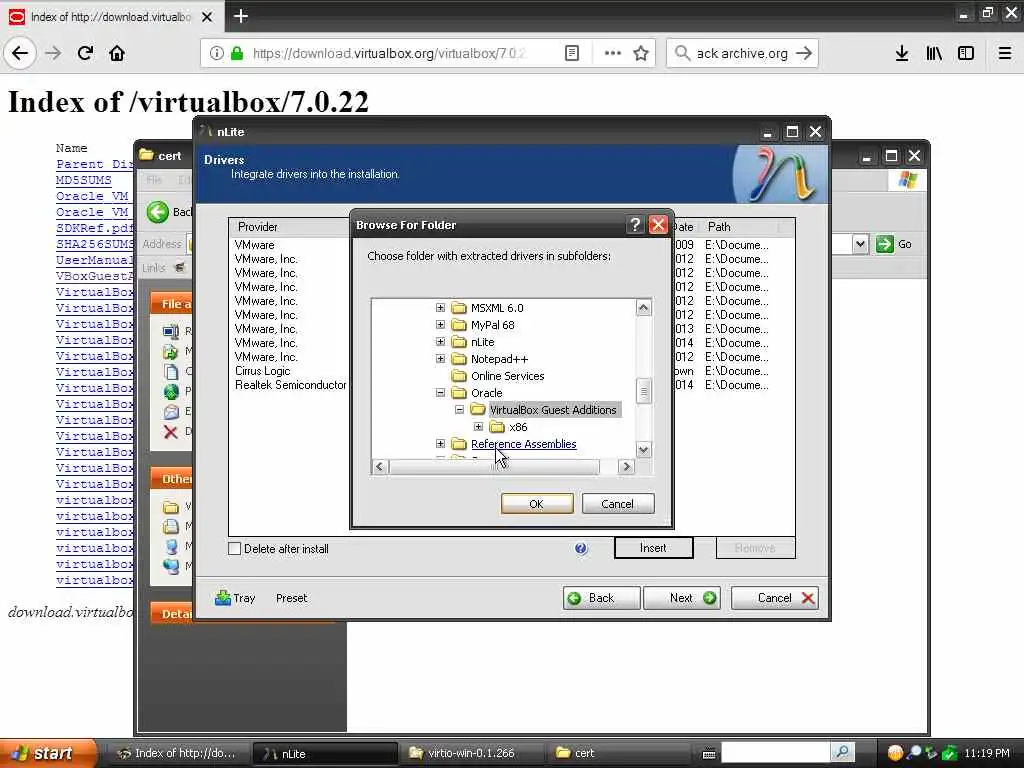Open page actions three-dot menu
Image resolution: width=1024 pixels, height=768 pixels.
[x=613, y=53]
